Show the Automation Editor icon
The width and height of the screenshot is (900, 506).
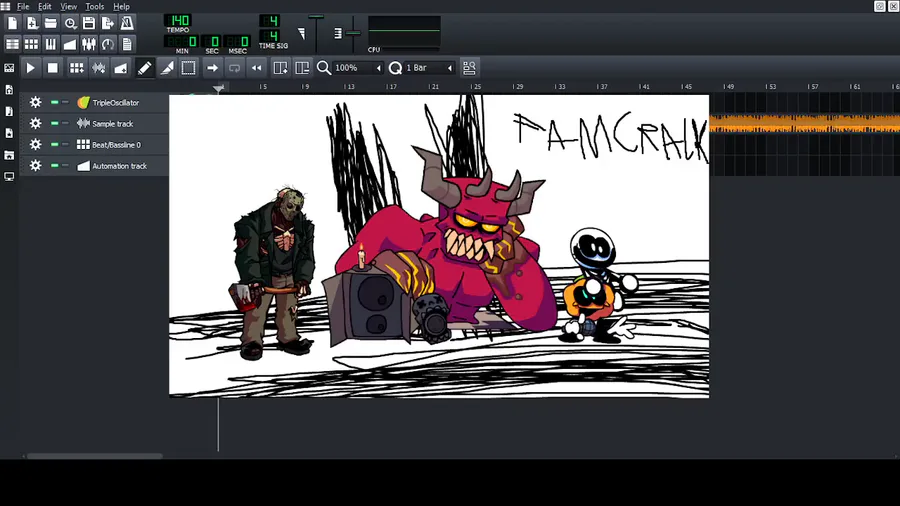coord(70,44)
